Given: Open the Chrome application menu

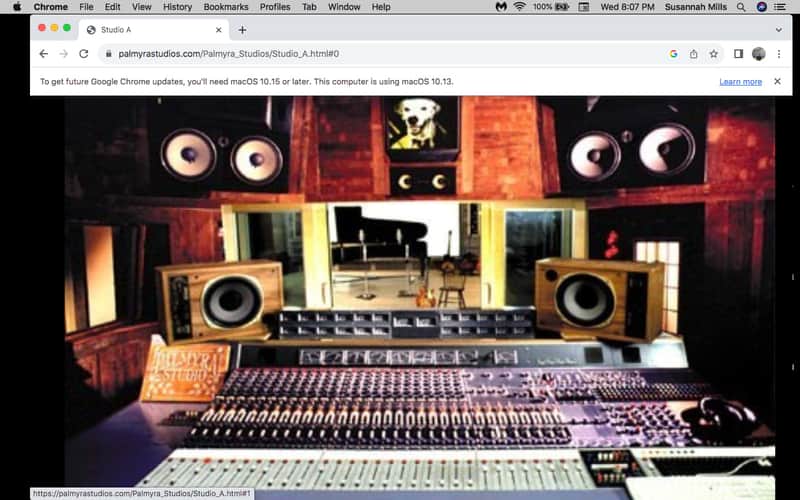Looking at the screenshot, I should coord(51,7).
